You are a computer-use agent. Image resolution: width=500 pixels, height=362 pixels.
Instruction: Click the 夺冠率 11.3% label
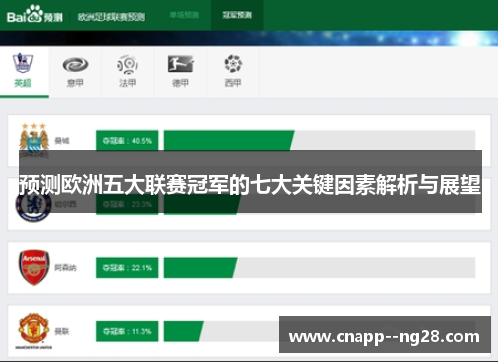(127, 331)
